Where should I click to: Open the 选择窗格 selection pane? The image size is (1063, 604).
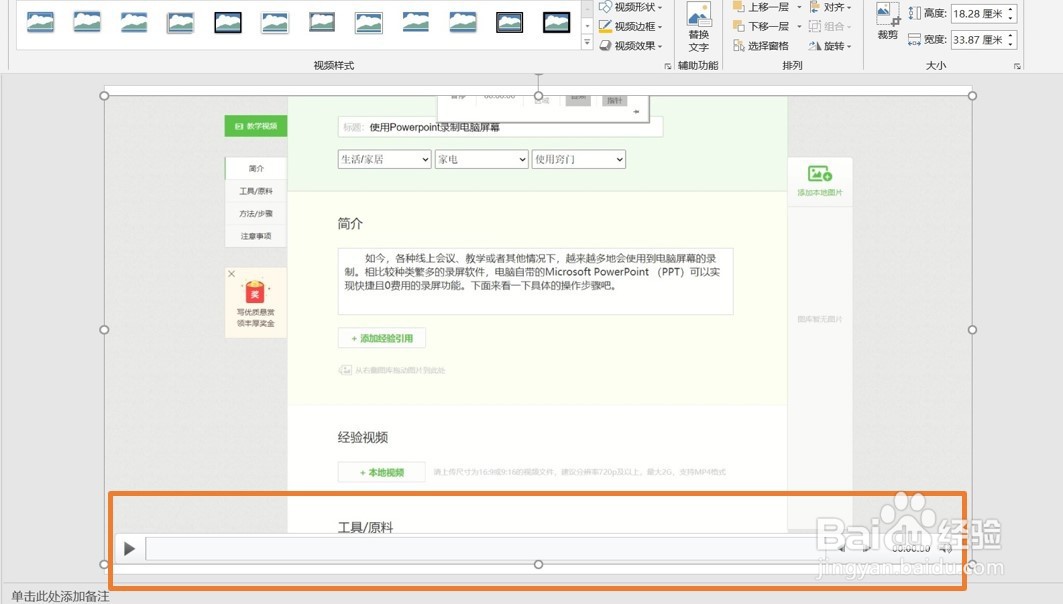coord(761,45)
